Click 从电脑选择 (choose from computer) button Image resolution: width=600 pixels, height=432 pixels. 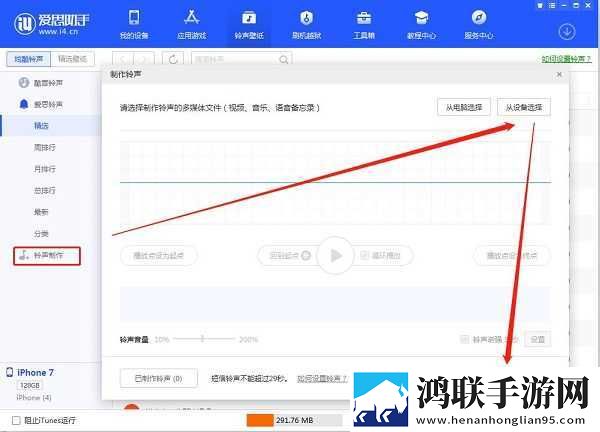click(x=464, y=108)
